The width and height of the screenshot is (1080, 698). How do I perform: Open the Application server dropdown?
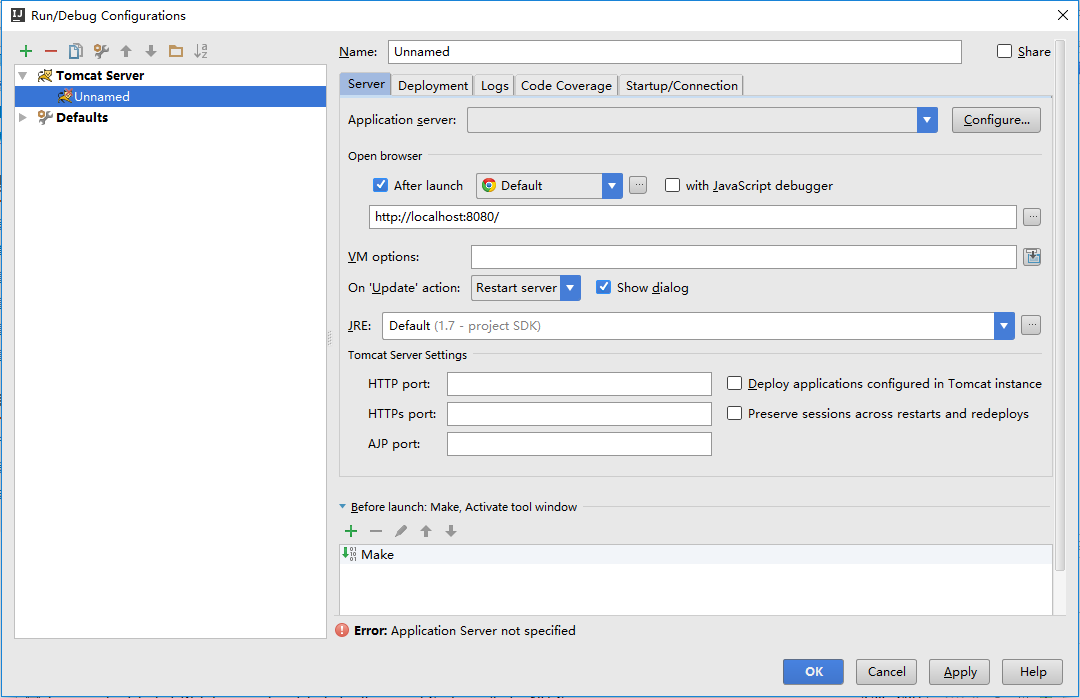point(927,120)
